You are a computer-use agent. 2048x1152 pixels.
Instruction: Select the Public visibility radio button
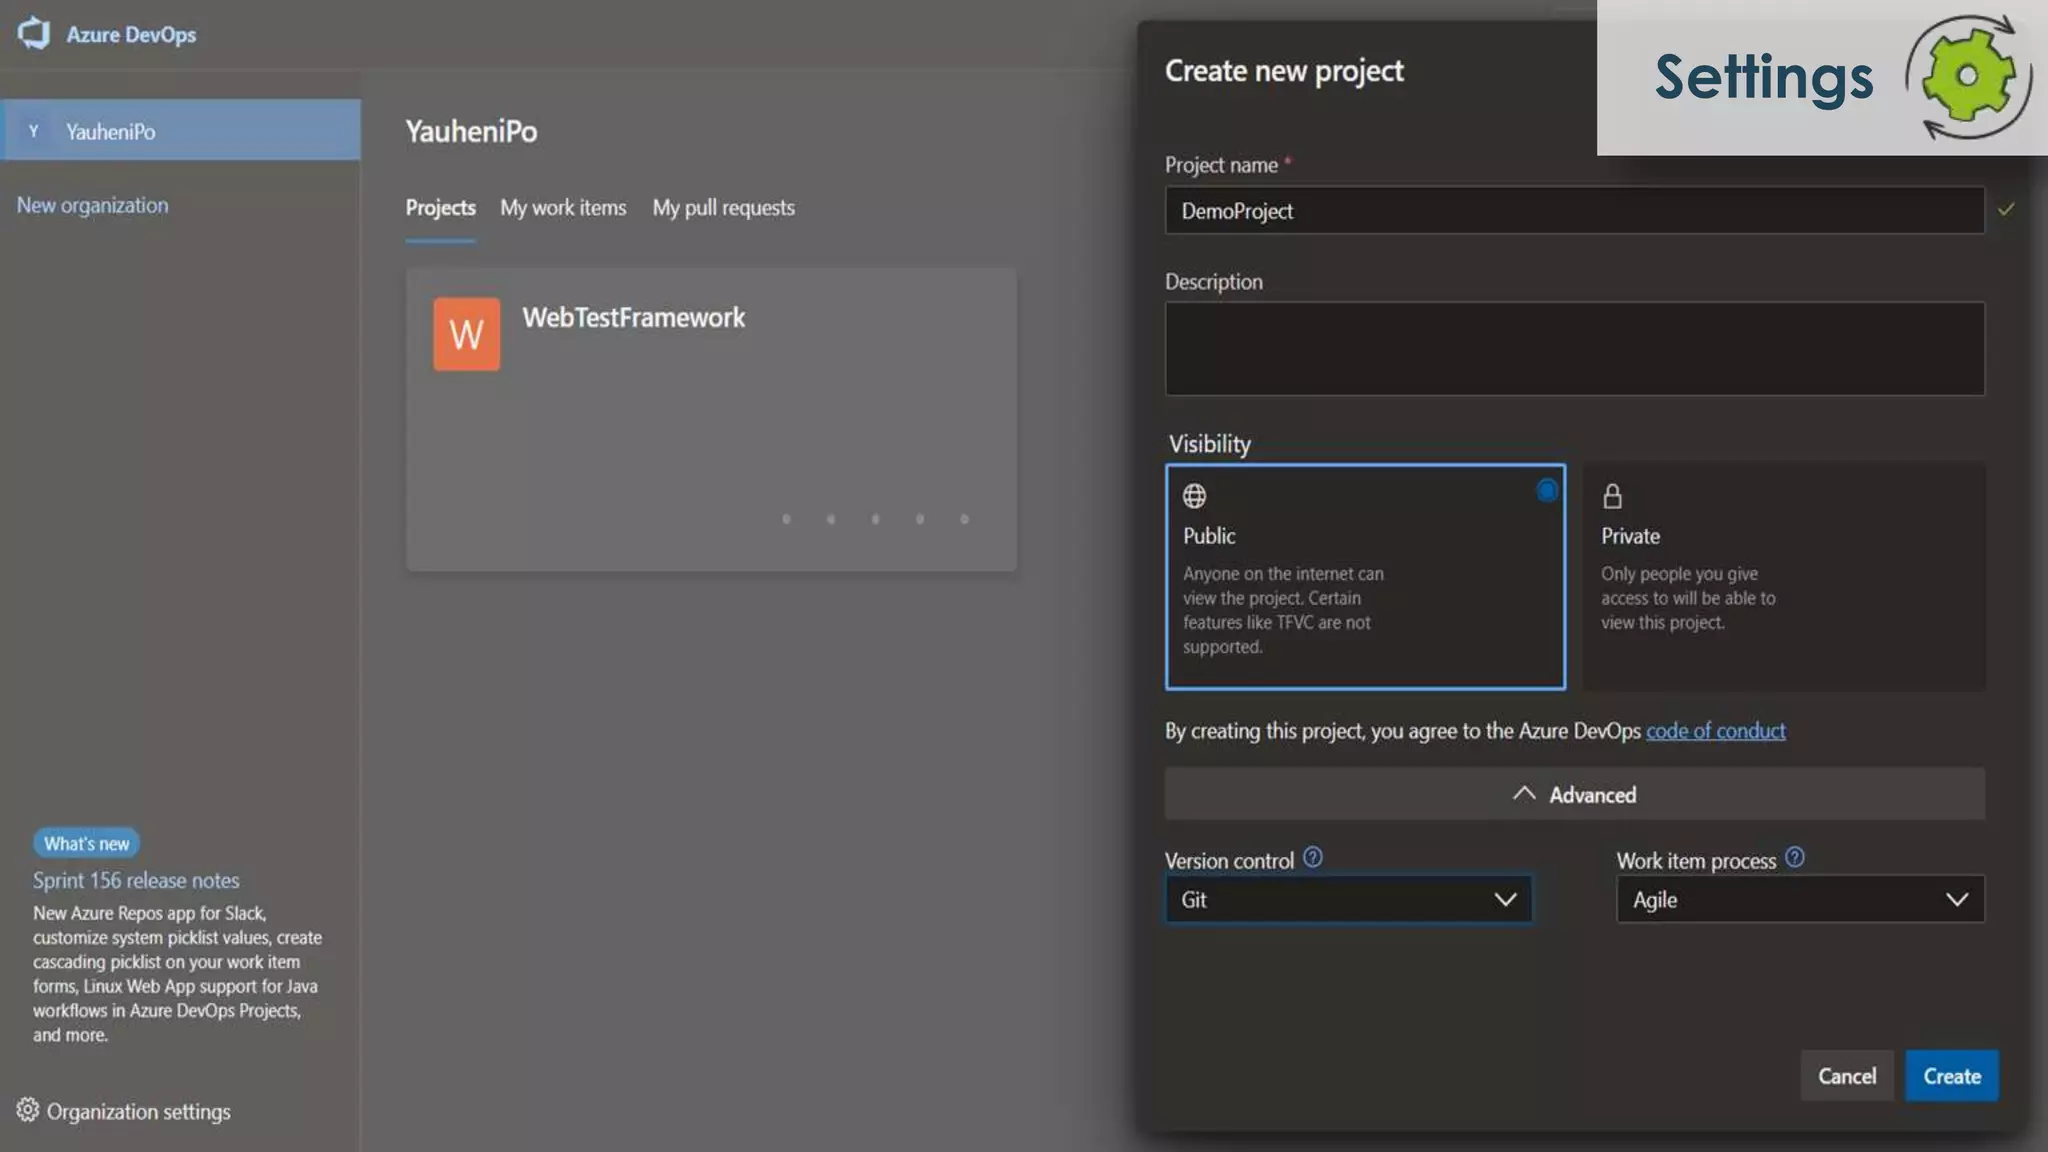1546,490
